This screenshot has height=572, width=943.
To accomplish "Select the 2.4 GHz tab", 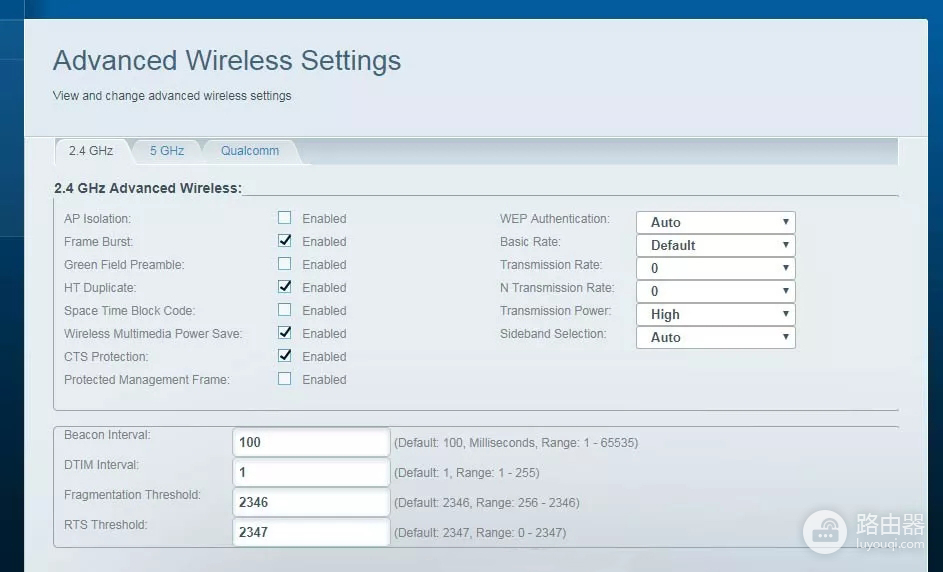I will pos(90,151).
